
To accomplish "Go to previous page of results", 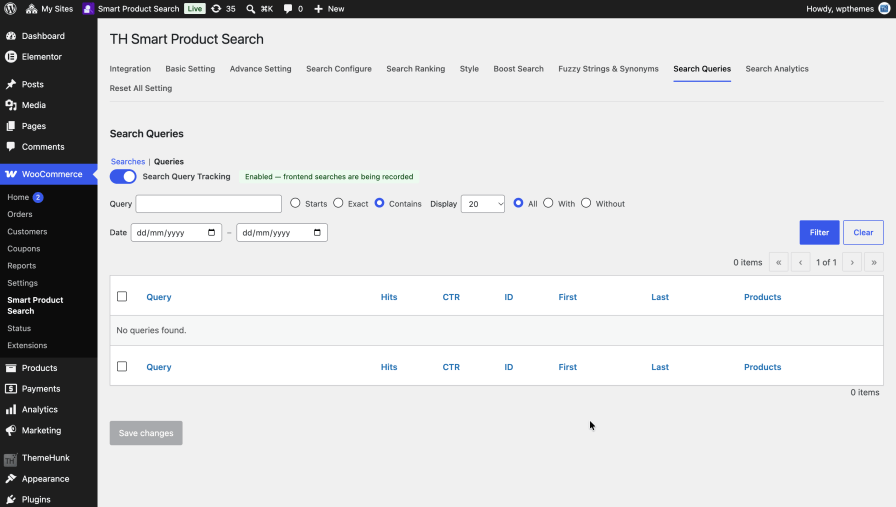I will [x=801, y=262].
